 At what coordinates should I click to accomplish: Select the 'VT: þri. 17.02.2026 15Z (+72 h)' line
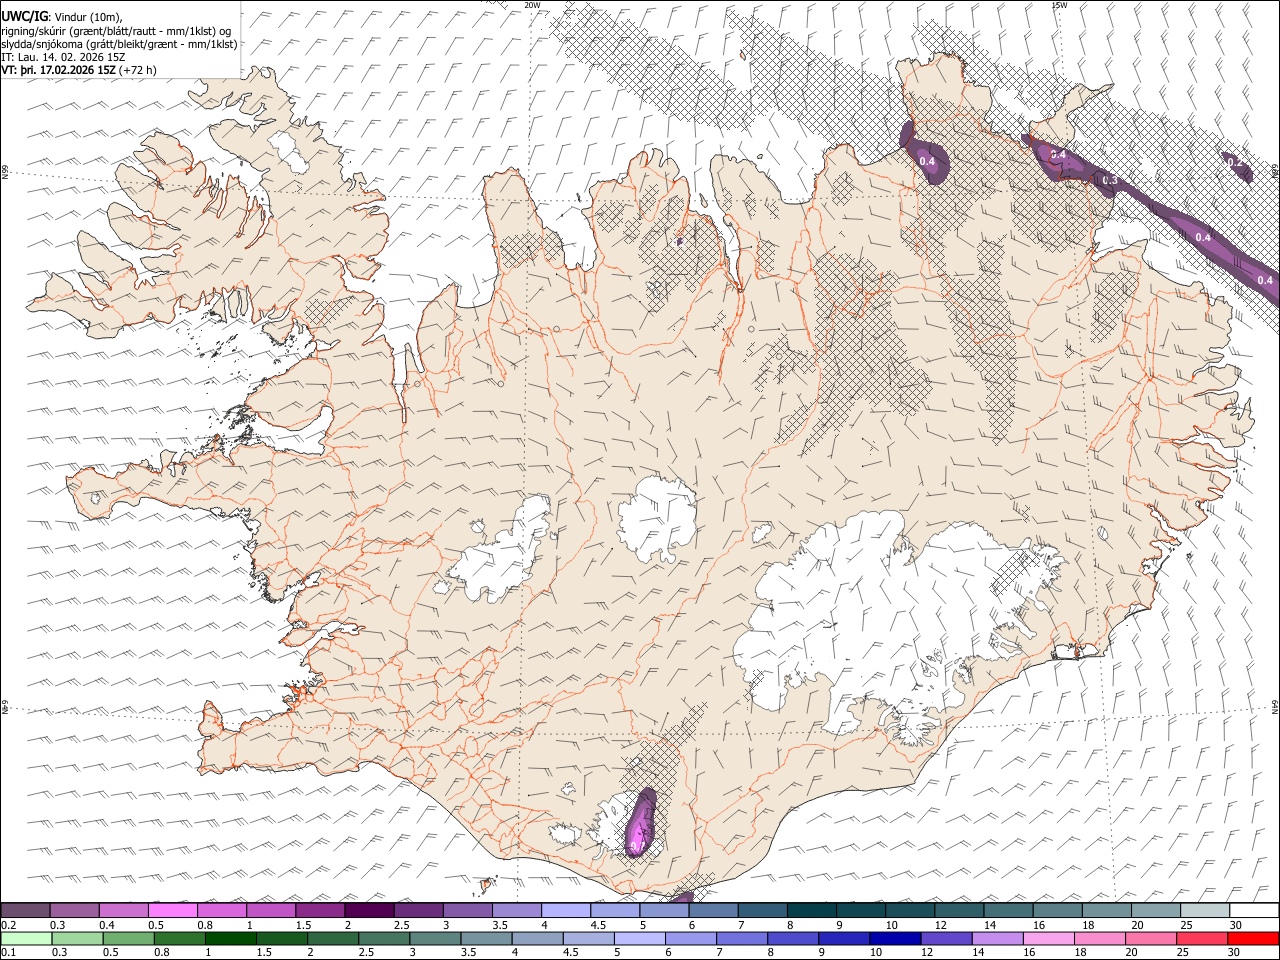pos(79,71)
